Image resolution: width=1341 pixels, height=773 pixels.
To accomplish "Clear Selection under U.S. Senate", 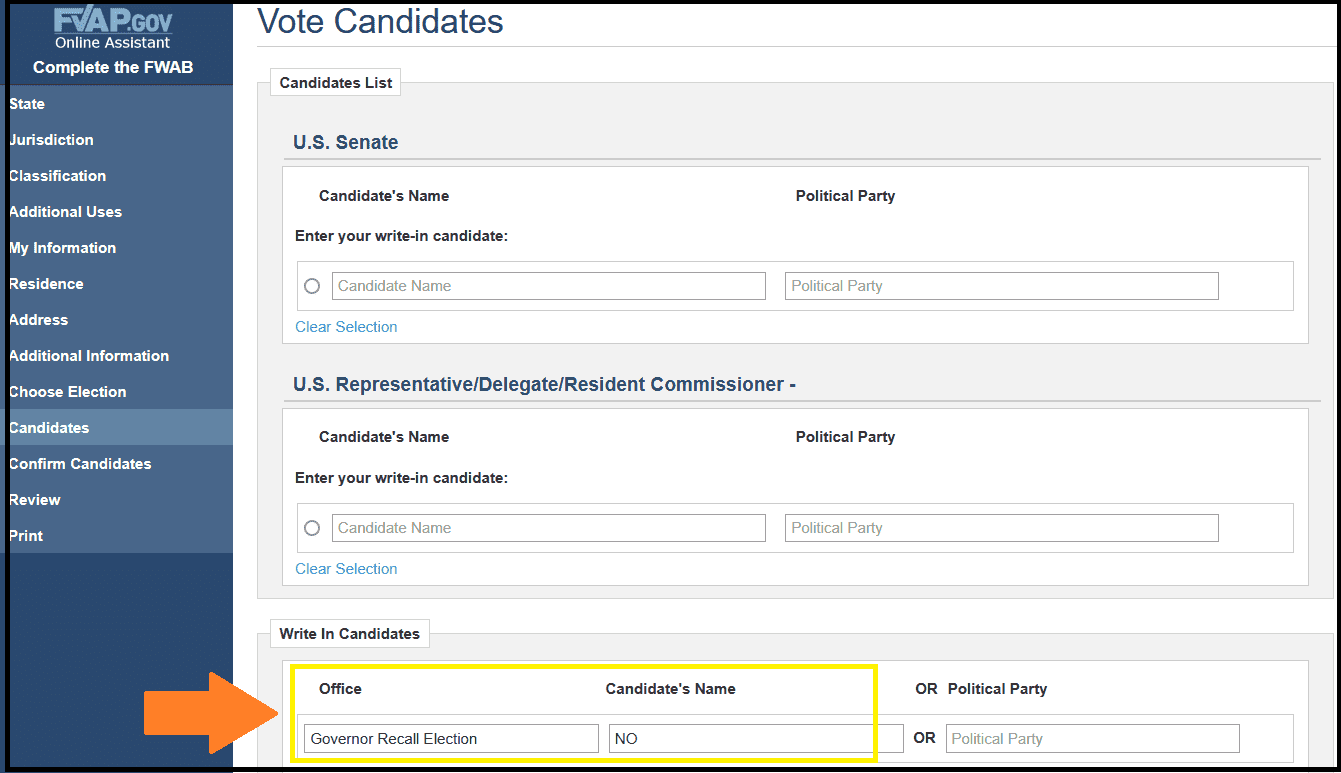I will [x=346, y=327].
